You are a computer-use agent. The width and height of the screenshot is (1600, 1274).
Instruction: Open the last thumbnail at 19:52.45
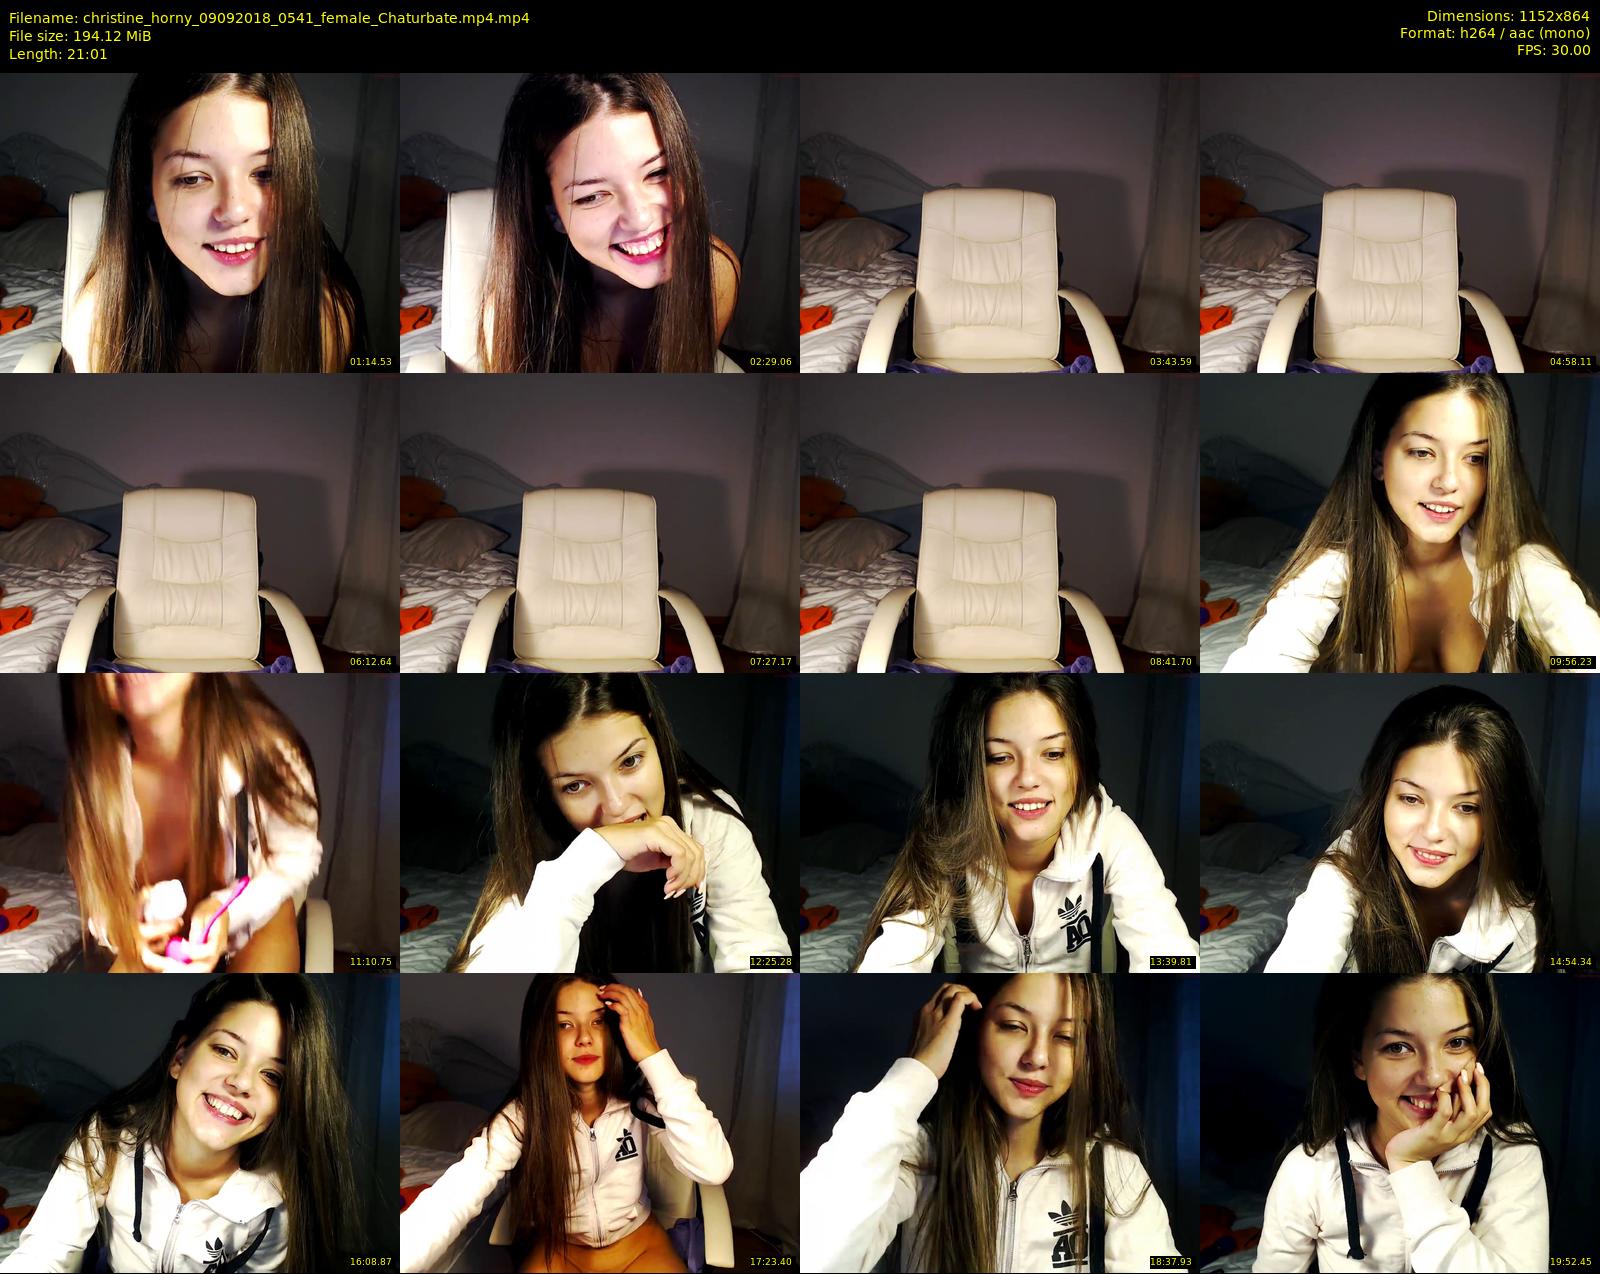coord(1400,1122)
